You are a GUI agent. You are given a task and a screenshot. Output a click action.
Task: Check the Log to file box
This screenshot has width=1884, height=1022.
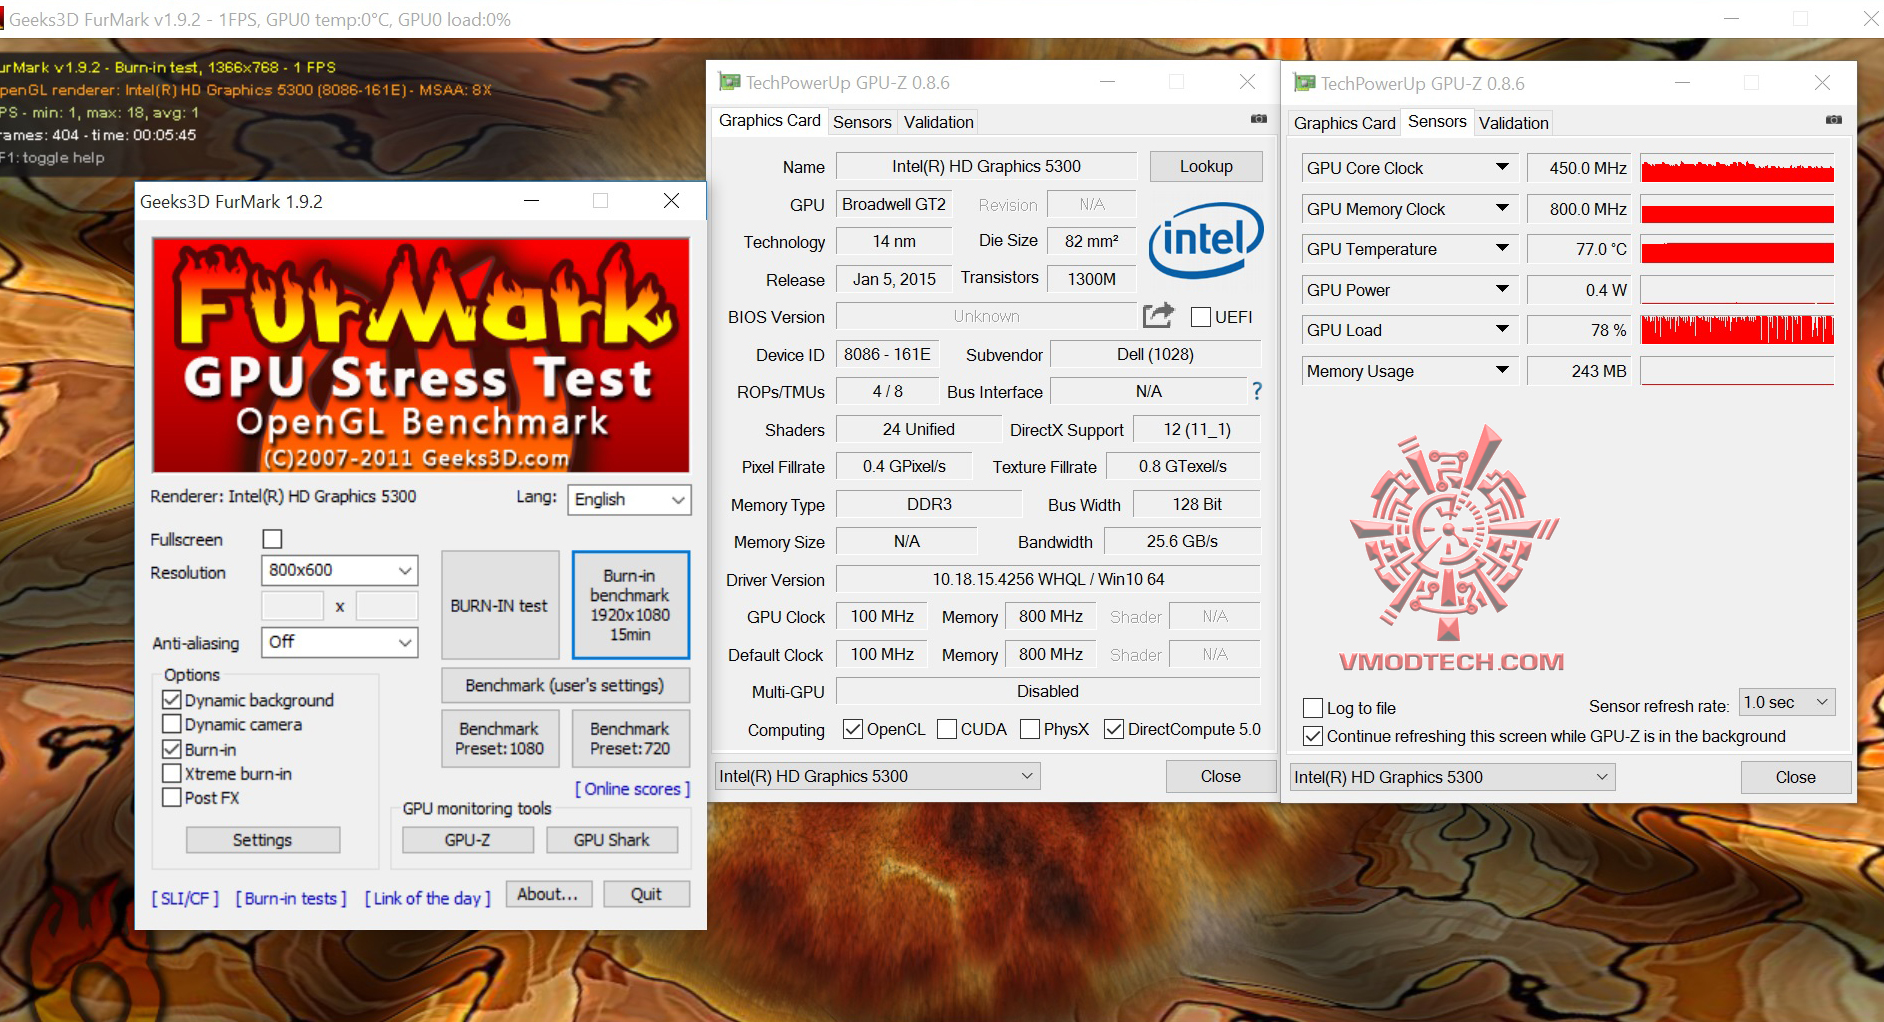click(x=1314, y=708)
